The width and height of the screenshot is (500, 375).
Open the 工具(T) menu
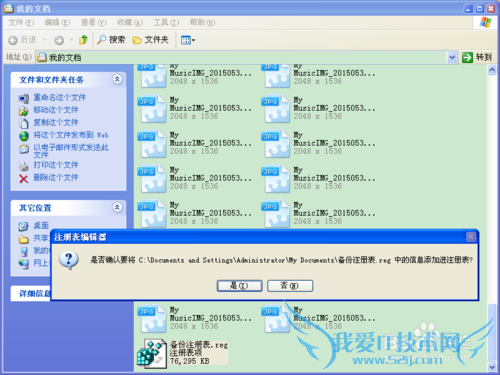coord(166,23)
